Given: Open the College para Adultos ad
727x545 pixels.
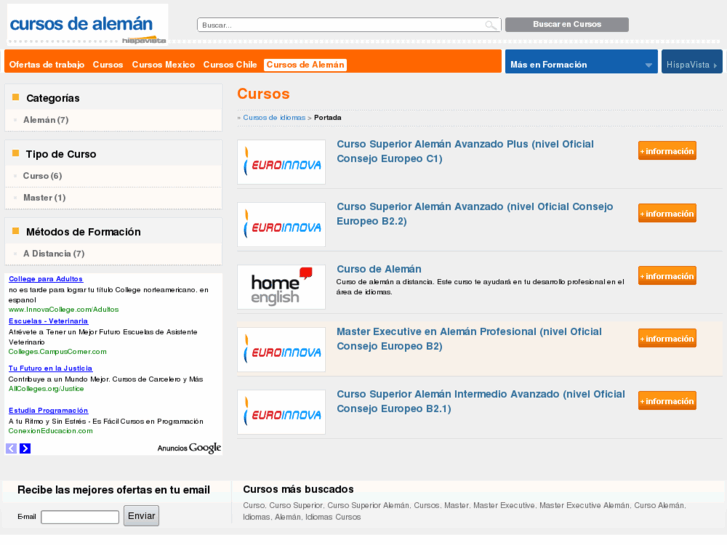Looking at the screenshot, I should point(45,279).
